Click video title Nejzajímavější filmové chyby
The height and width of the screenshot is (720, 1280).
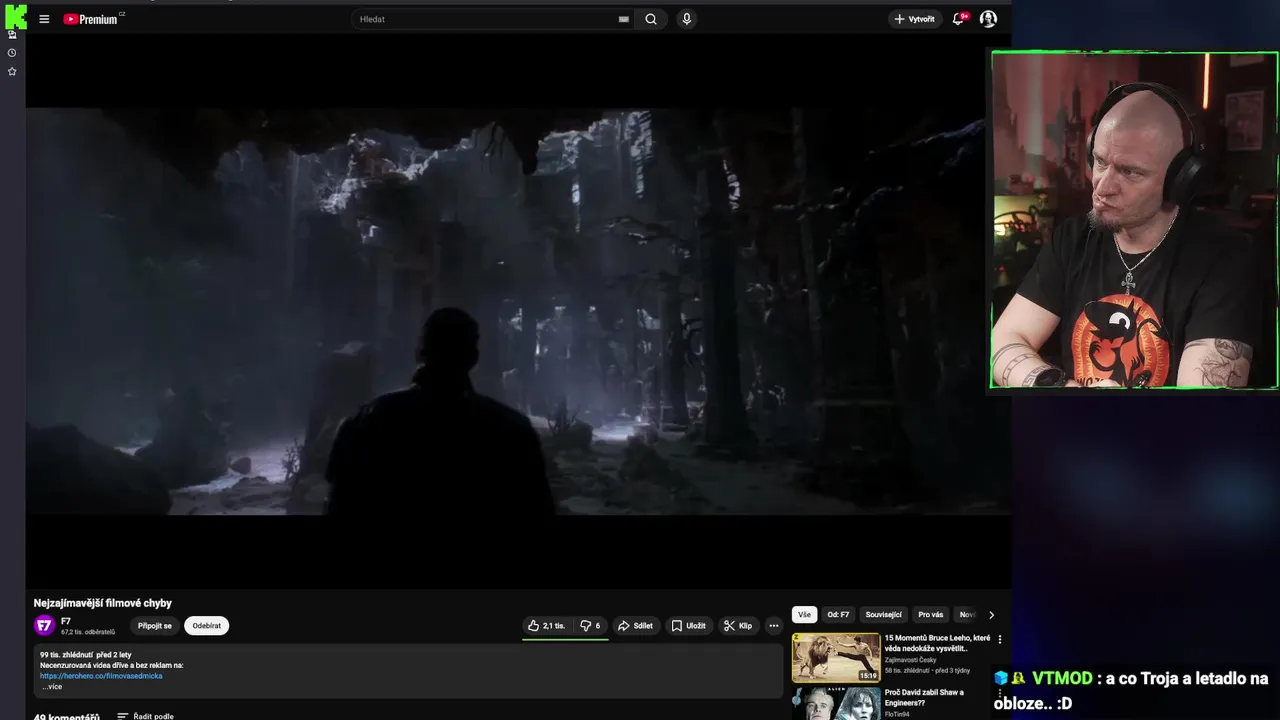103,603
